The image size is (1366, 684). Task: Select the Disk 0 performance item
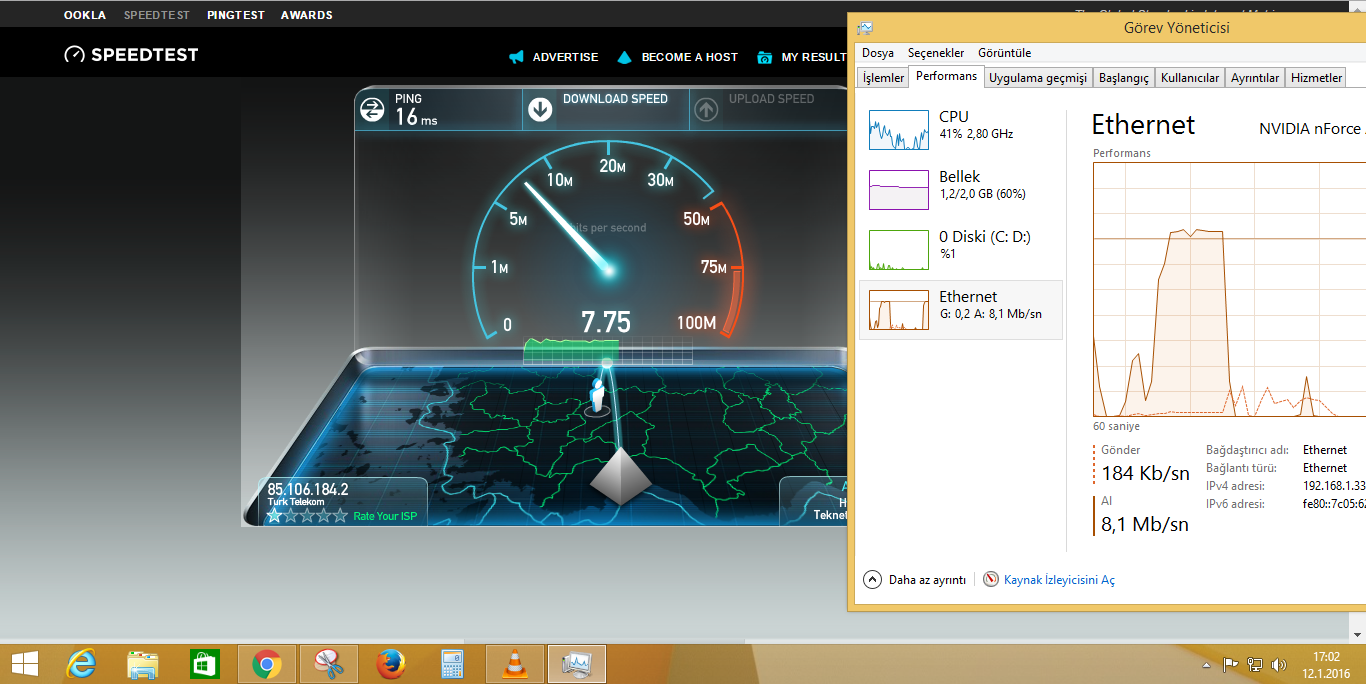960,250
